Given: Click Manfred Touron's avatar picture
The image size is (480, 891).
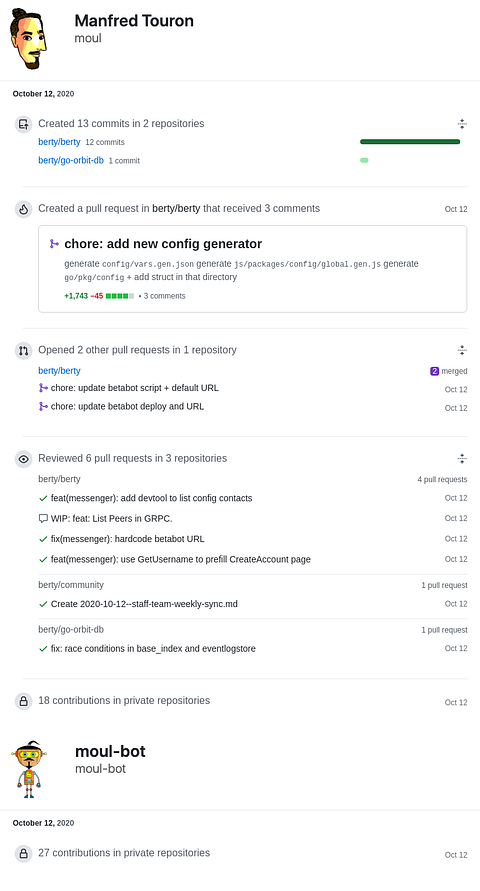Looking at the screenshot, I should click(28, 39).
